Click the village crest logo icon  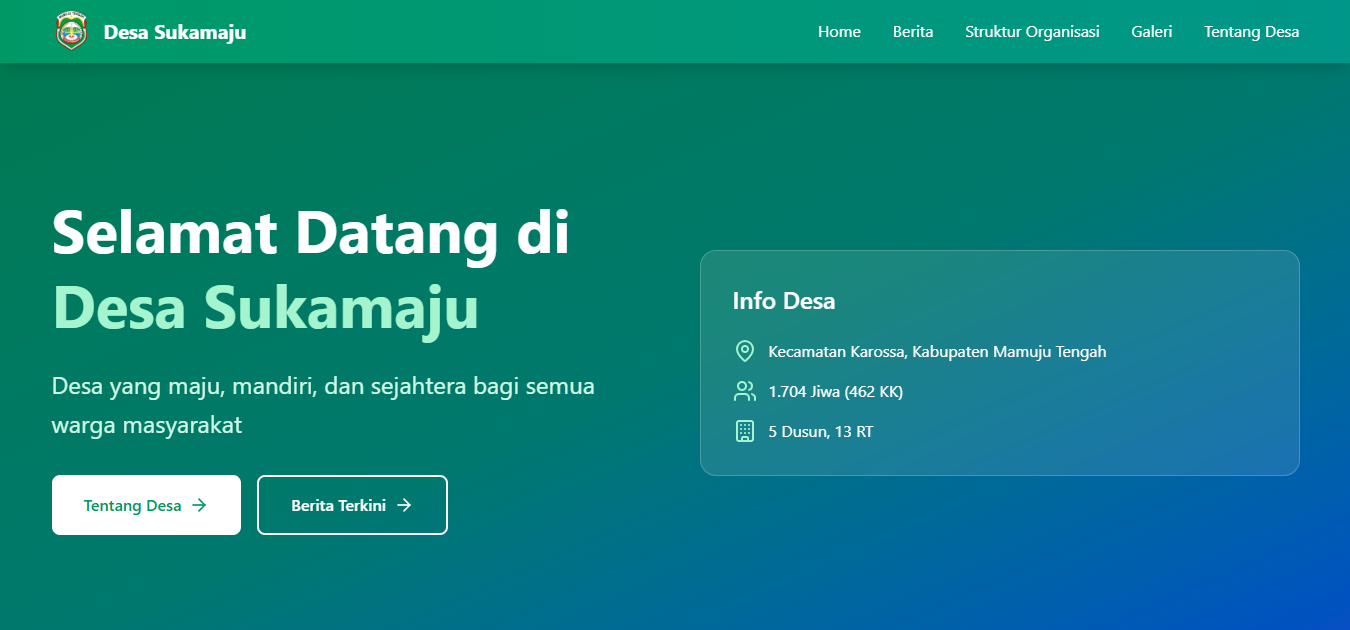(x=71, y=32)
